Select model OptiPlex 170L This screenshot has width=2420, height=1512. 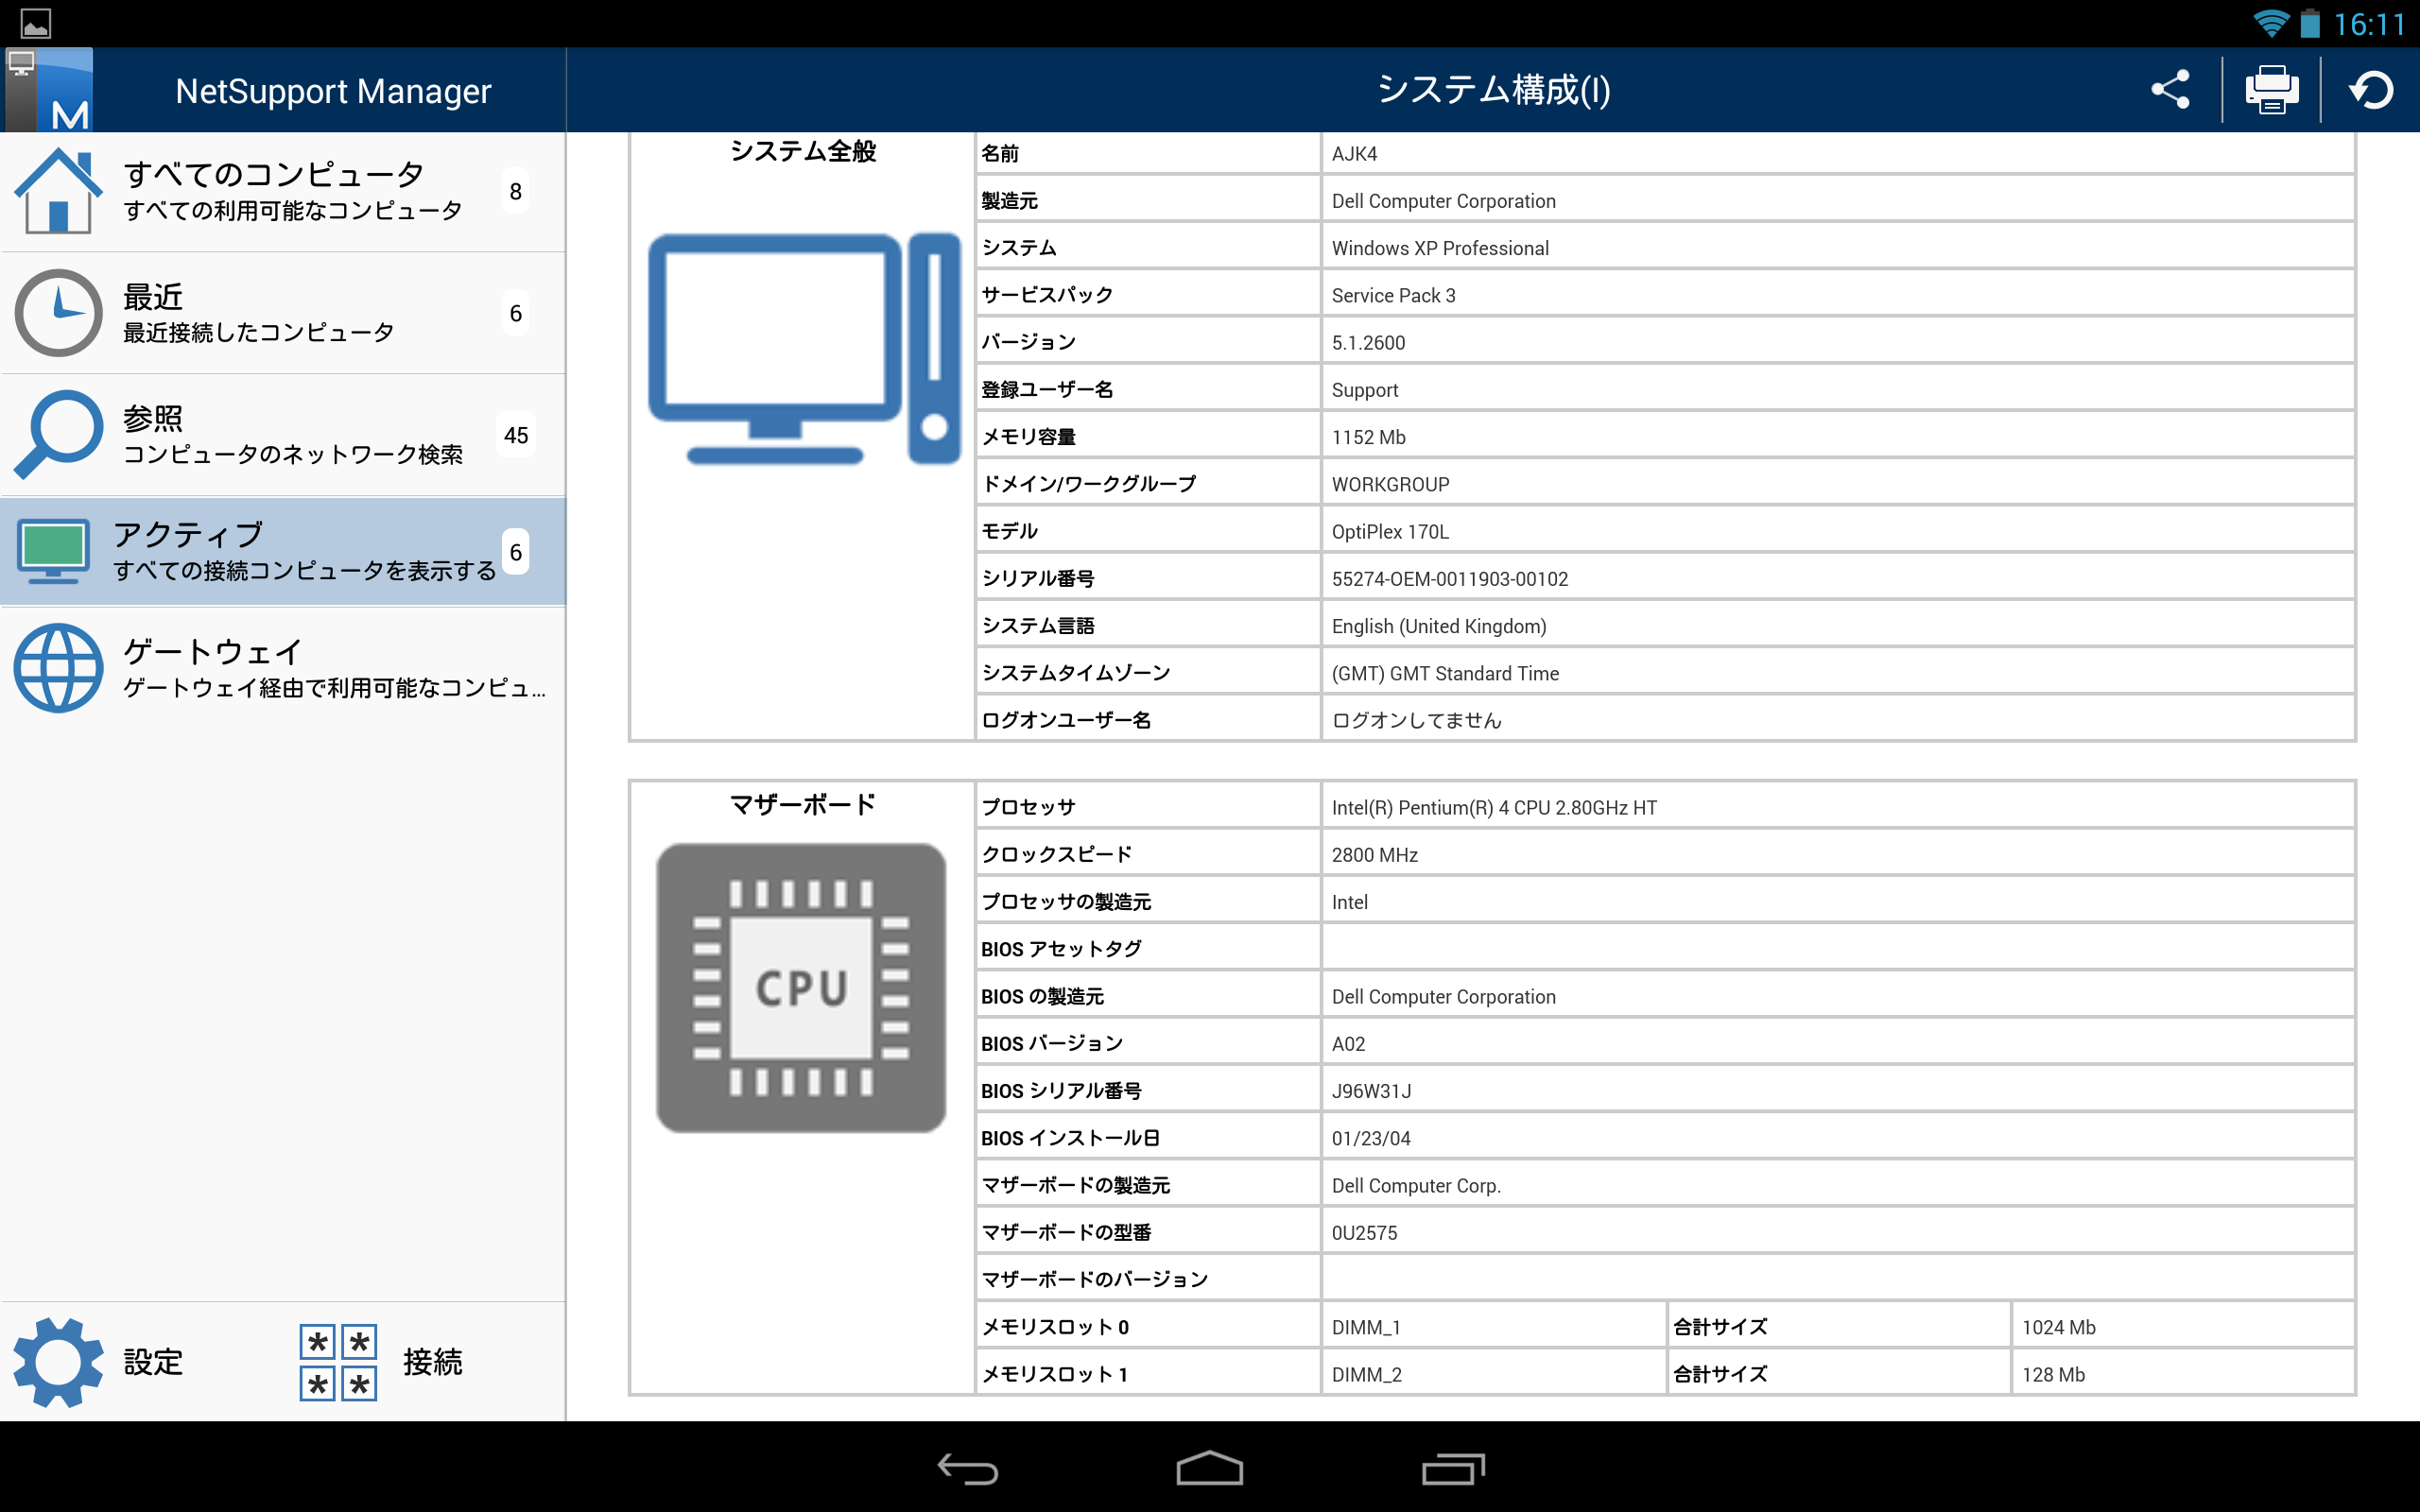1390,532
